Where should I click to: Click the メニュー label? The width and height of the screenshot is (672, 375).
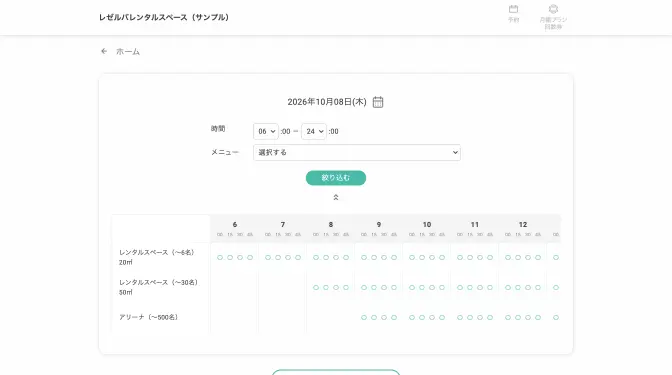[x=225, y=152]
